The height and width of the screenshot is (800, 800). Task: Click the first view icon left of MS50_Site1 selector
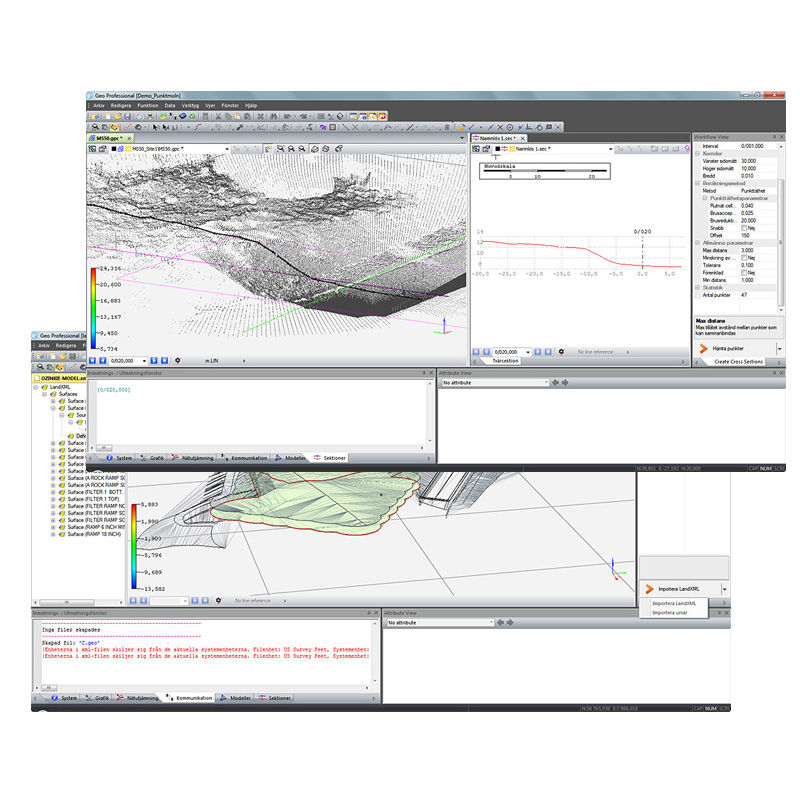94,148
